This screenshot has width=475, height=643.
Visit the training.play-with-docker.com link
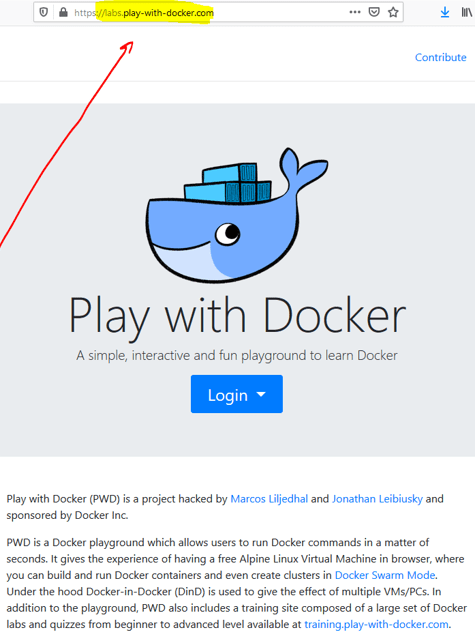click(376, 625)
